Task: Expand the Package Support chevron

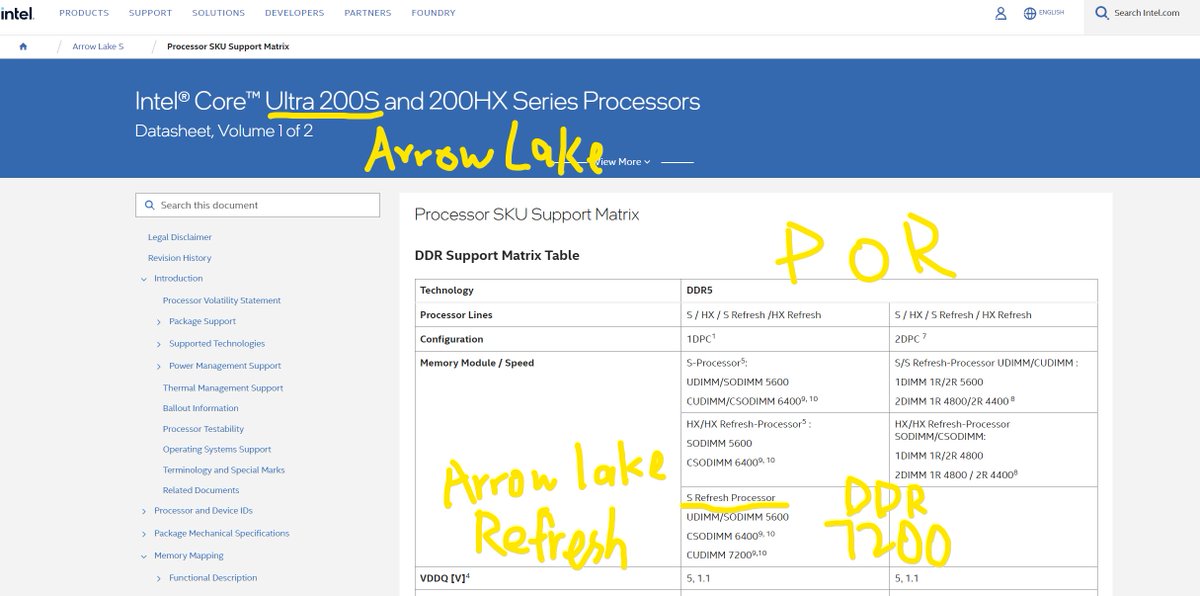Action: click(x=159, y=322)
